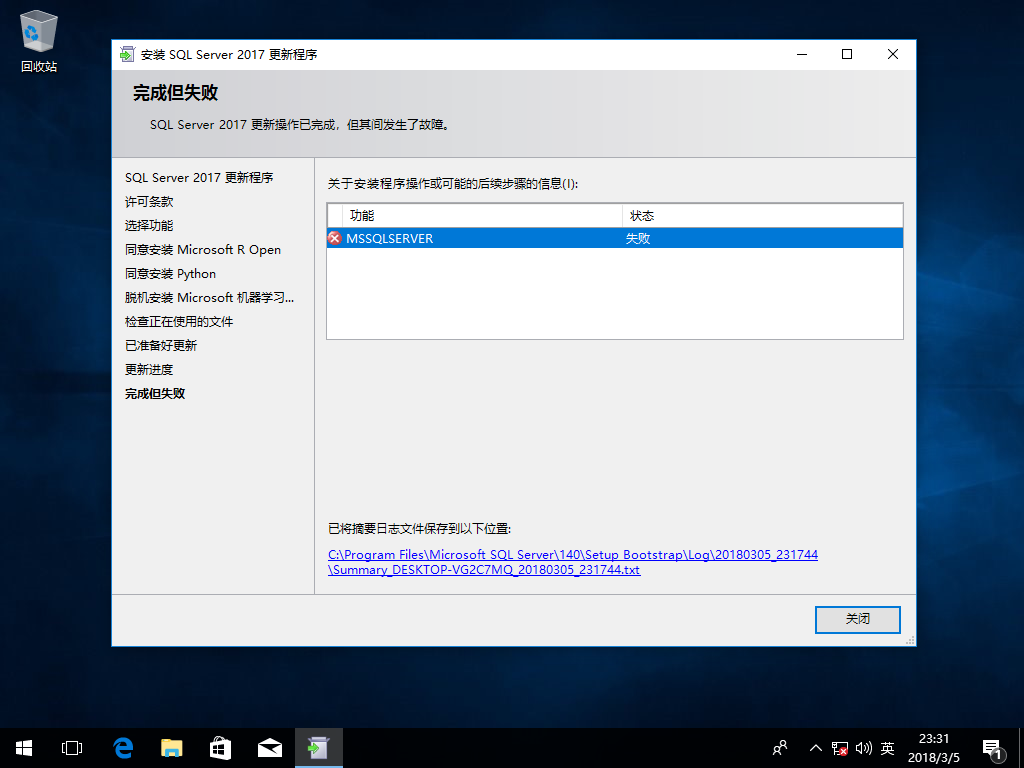Viewport: 1024px width, 768px height.
Task: Click the 脱机安装 Microsoft 机器学习 step
Action: 210,298
